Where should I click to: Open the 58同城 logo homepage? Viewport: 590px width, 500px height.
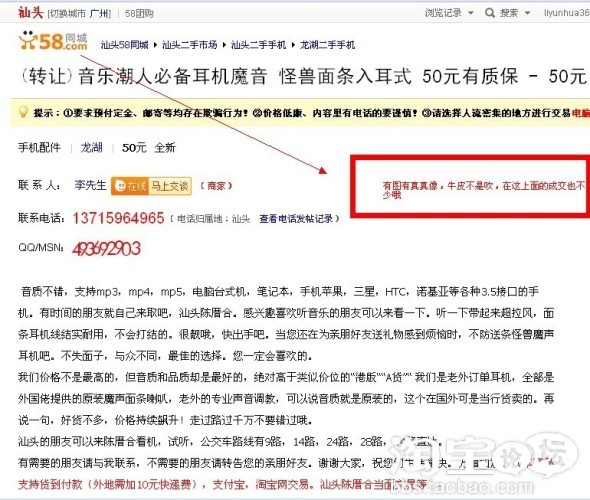pos(53,41)
